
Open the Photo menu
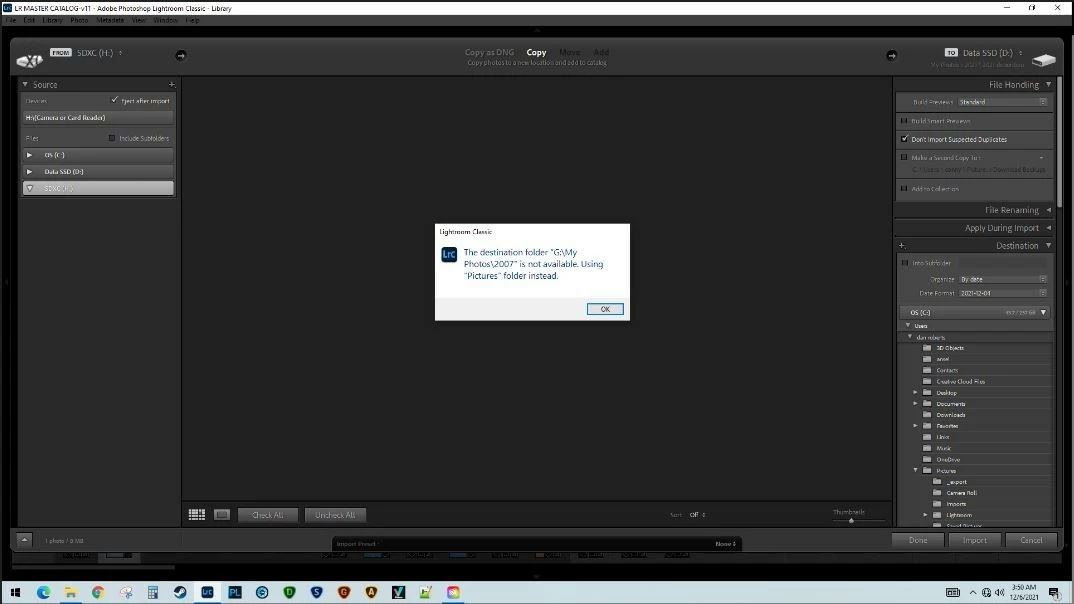(79, 21)
